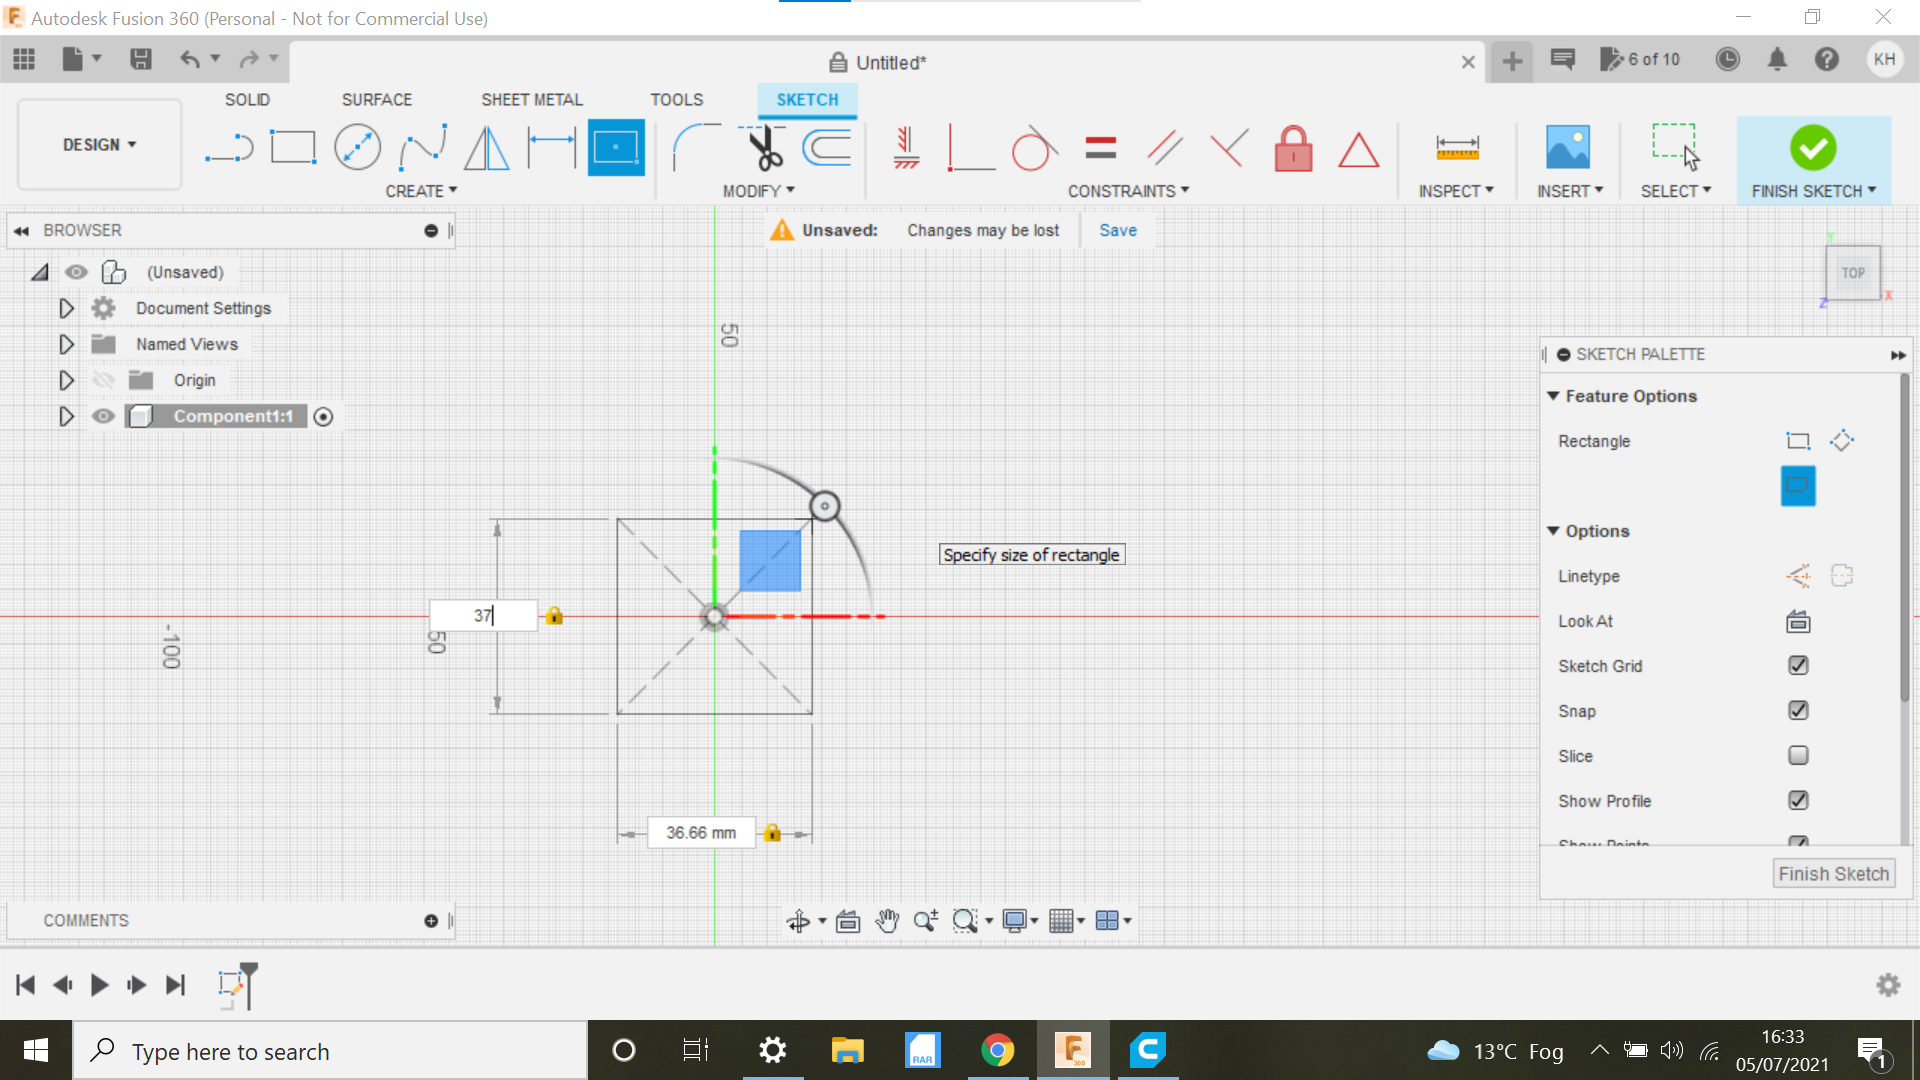Expand the Origin tree item
1920x1080 pixels.
tap(66, 380)
